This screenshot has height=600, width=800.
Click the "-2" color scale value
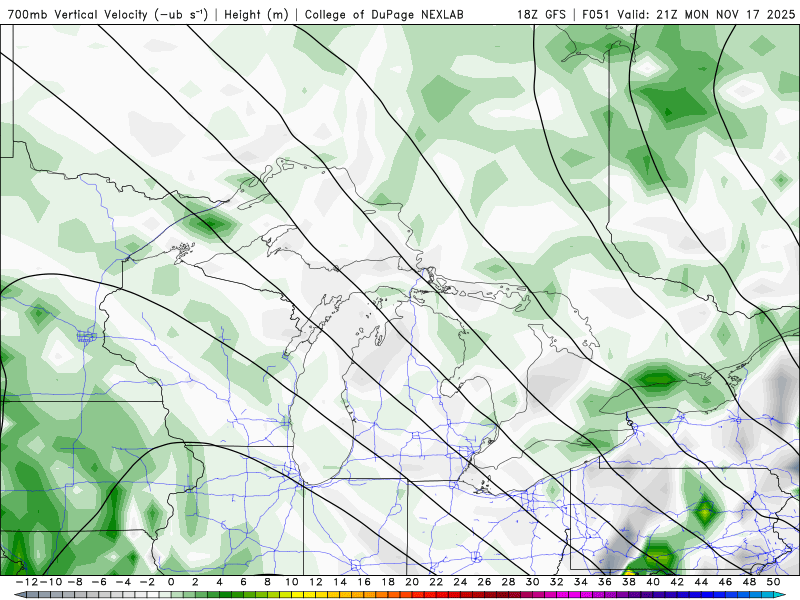click(x=147, y=582)
